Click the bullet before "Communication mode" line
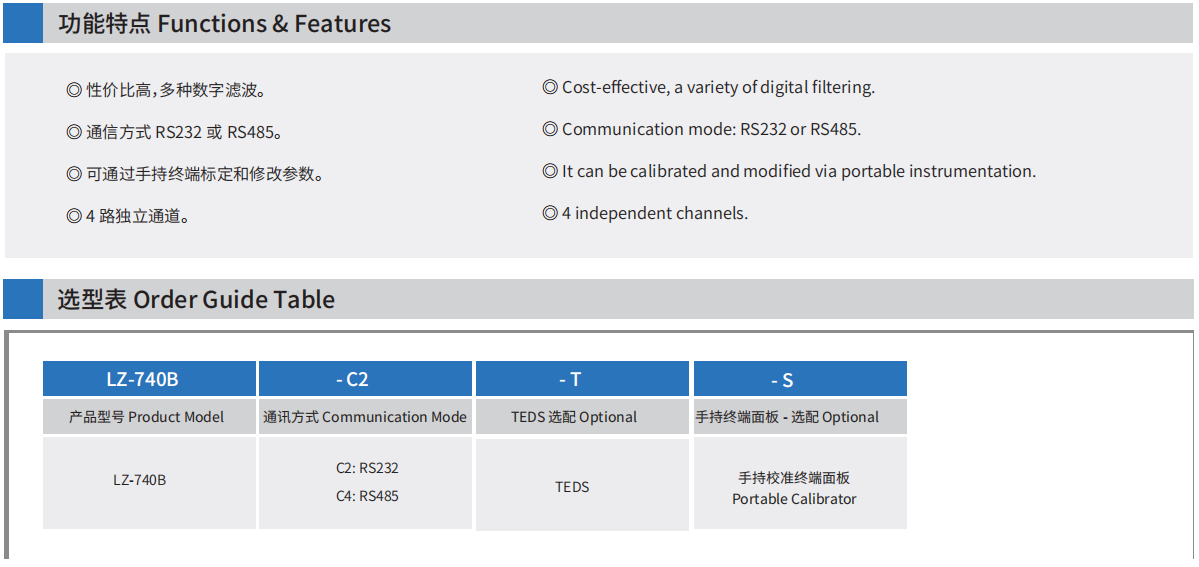Viewport: 1199px width, 567px height. tap(549, 130)
